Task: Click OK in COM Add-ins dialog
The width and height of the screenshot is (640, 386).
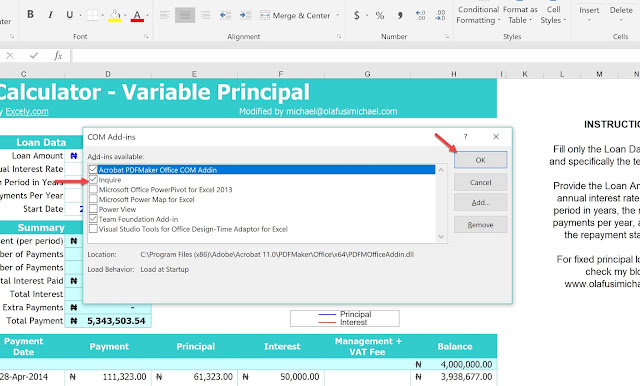Action: (x=480, y=160)
